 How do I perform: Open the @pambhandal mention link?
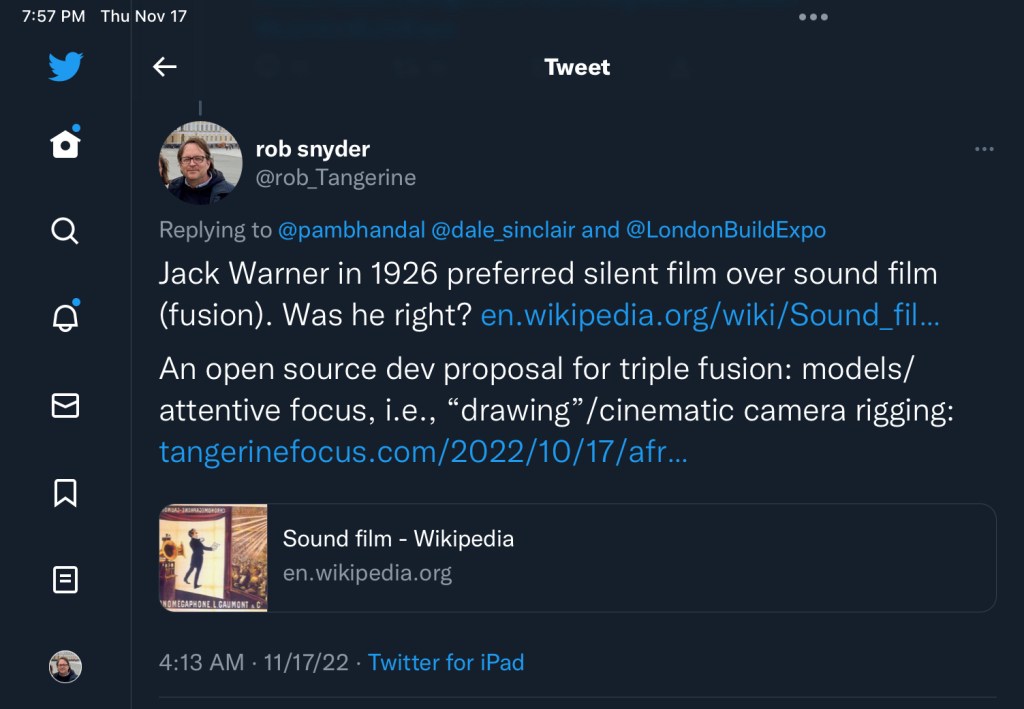[351, 230]
